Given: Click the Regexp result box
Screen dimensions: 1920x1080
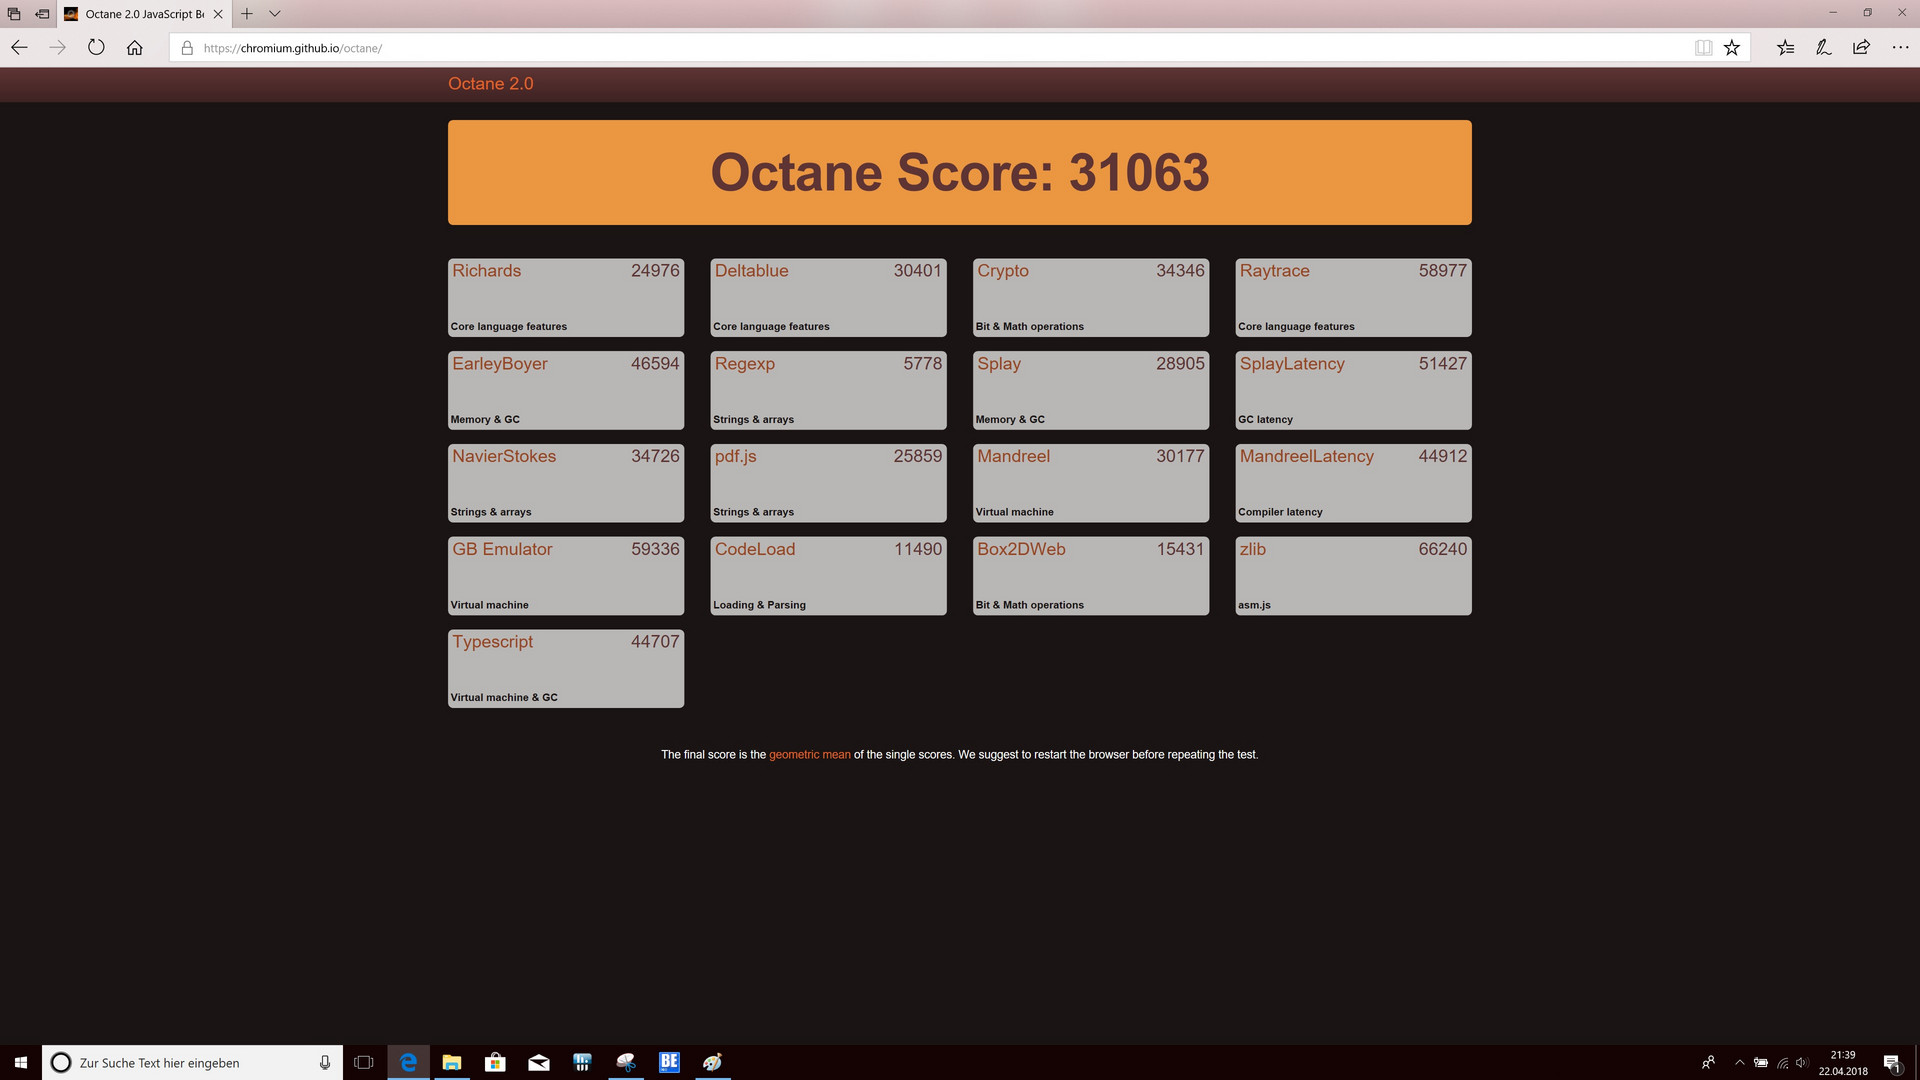Looking at the screenshot, I should tap(828, 391).
